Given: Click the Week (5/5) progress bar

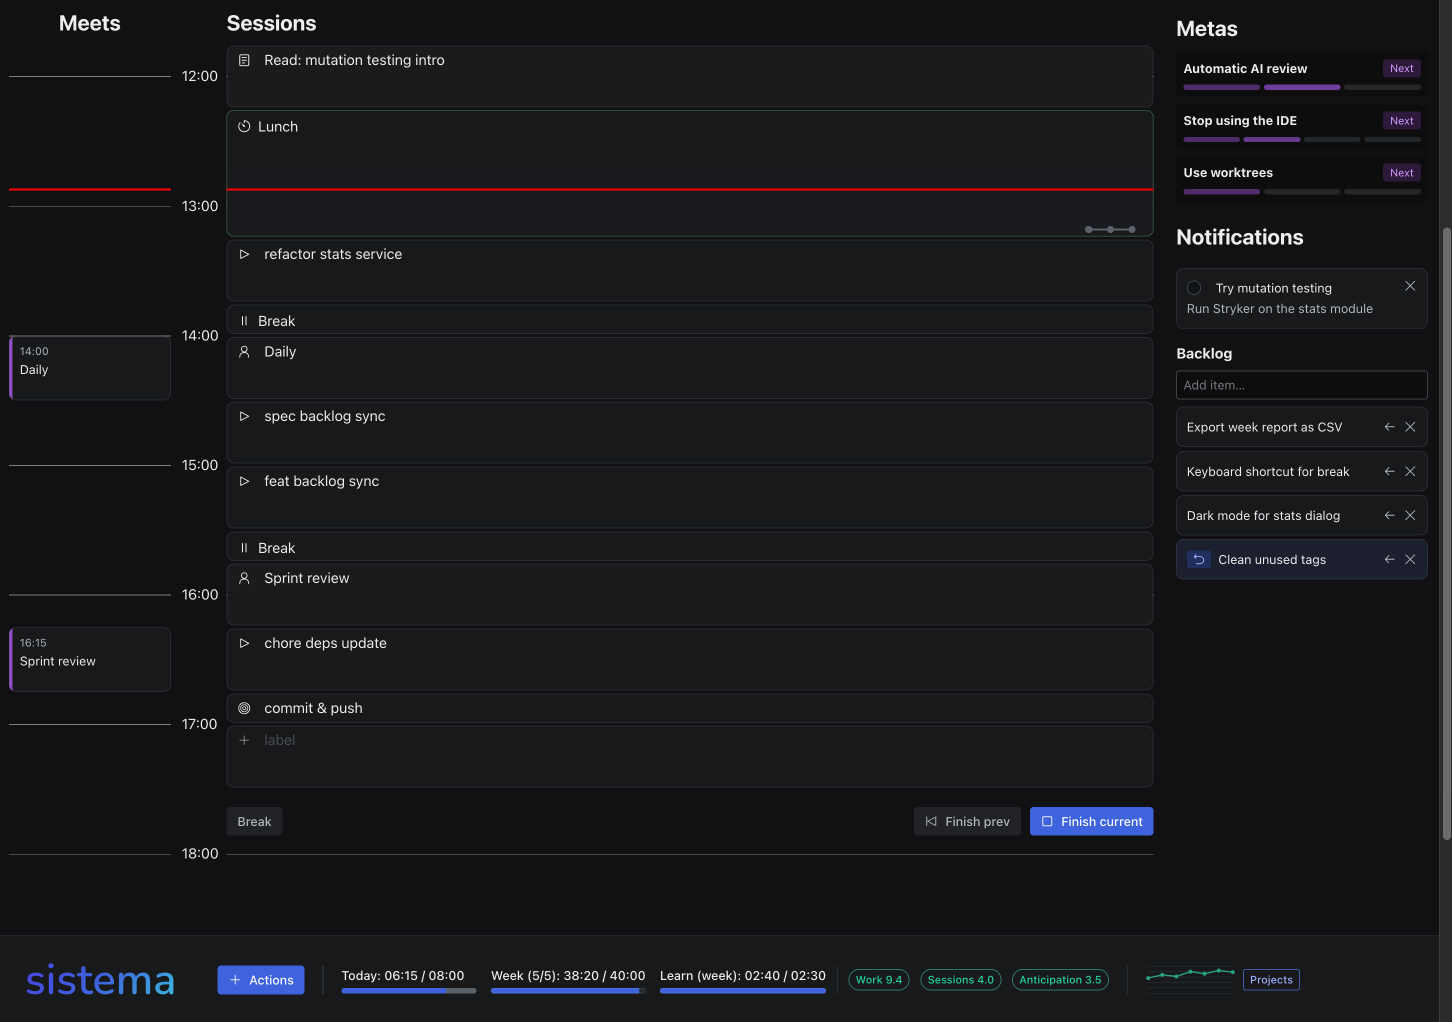Looking at the screenshot, I should pos(568,991).
